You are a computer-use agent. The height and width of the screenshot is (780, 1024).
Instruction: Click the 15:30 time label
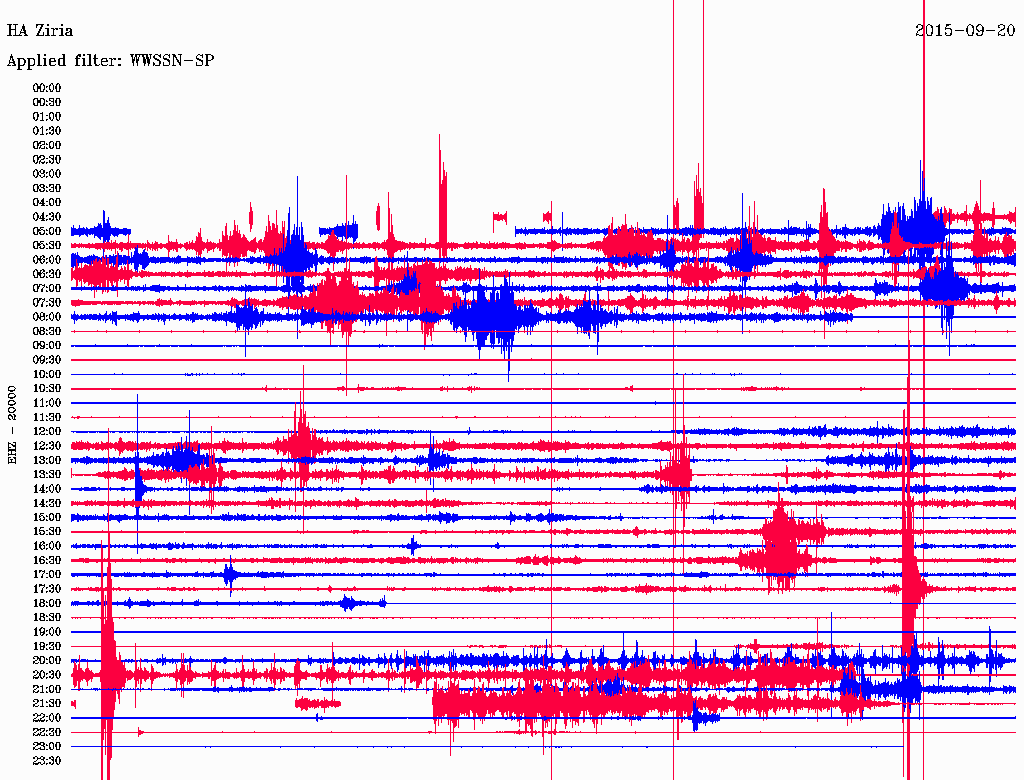(47, 532)
